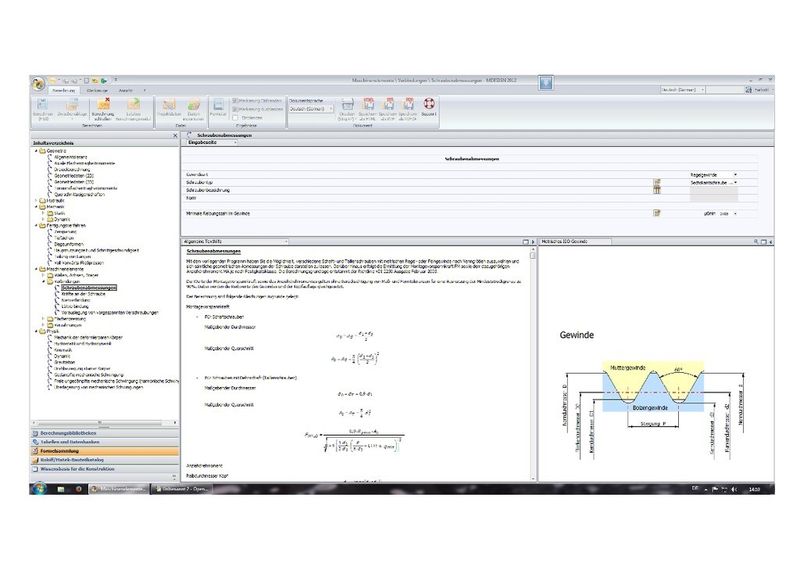Click the Schraubenbezeichnung input field
The image size is (800, 566).
[713, 190]
